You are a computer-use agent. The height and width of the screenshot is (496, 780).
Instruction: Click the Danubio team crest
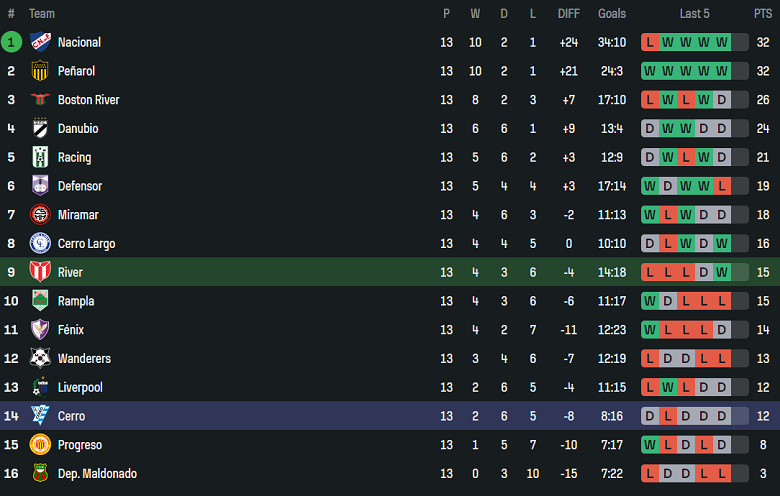[40, 128]
